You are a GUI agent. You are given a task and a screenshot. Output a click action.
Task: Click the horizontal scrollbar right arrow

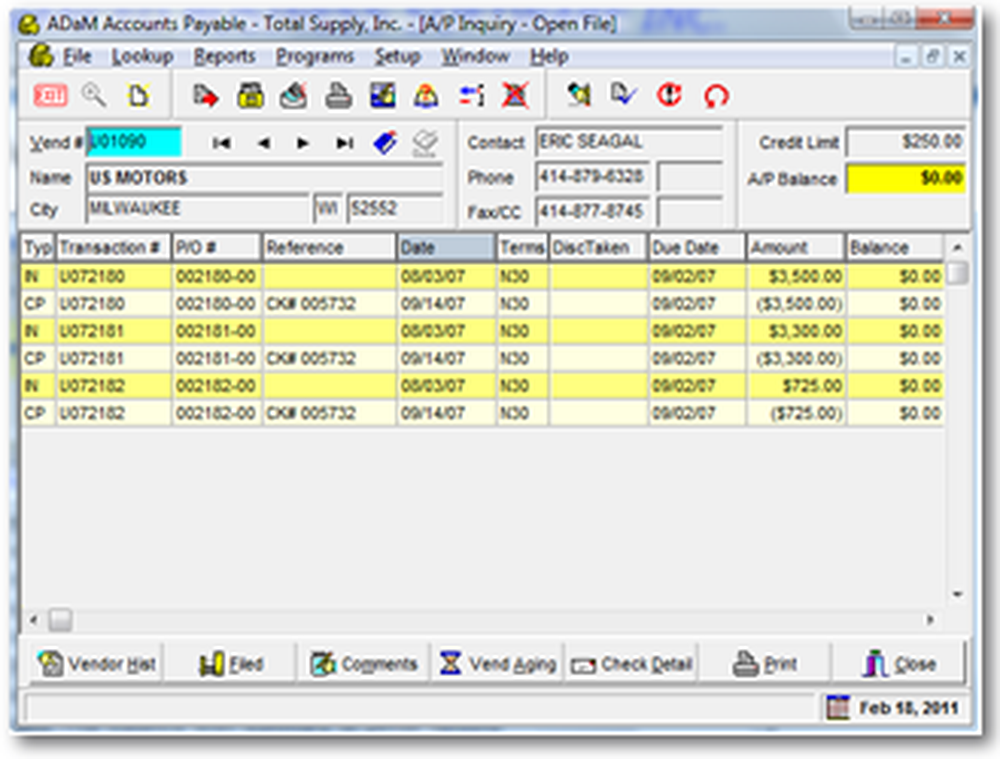point(930,620)
